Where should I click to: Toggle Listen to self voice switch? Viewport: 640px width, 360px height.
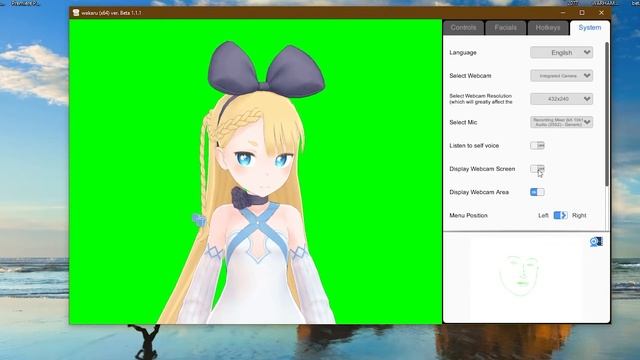pyautogui.click(x=537, y=145)
